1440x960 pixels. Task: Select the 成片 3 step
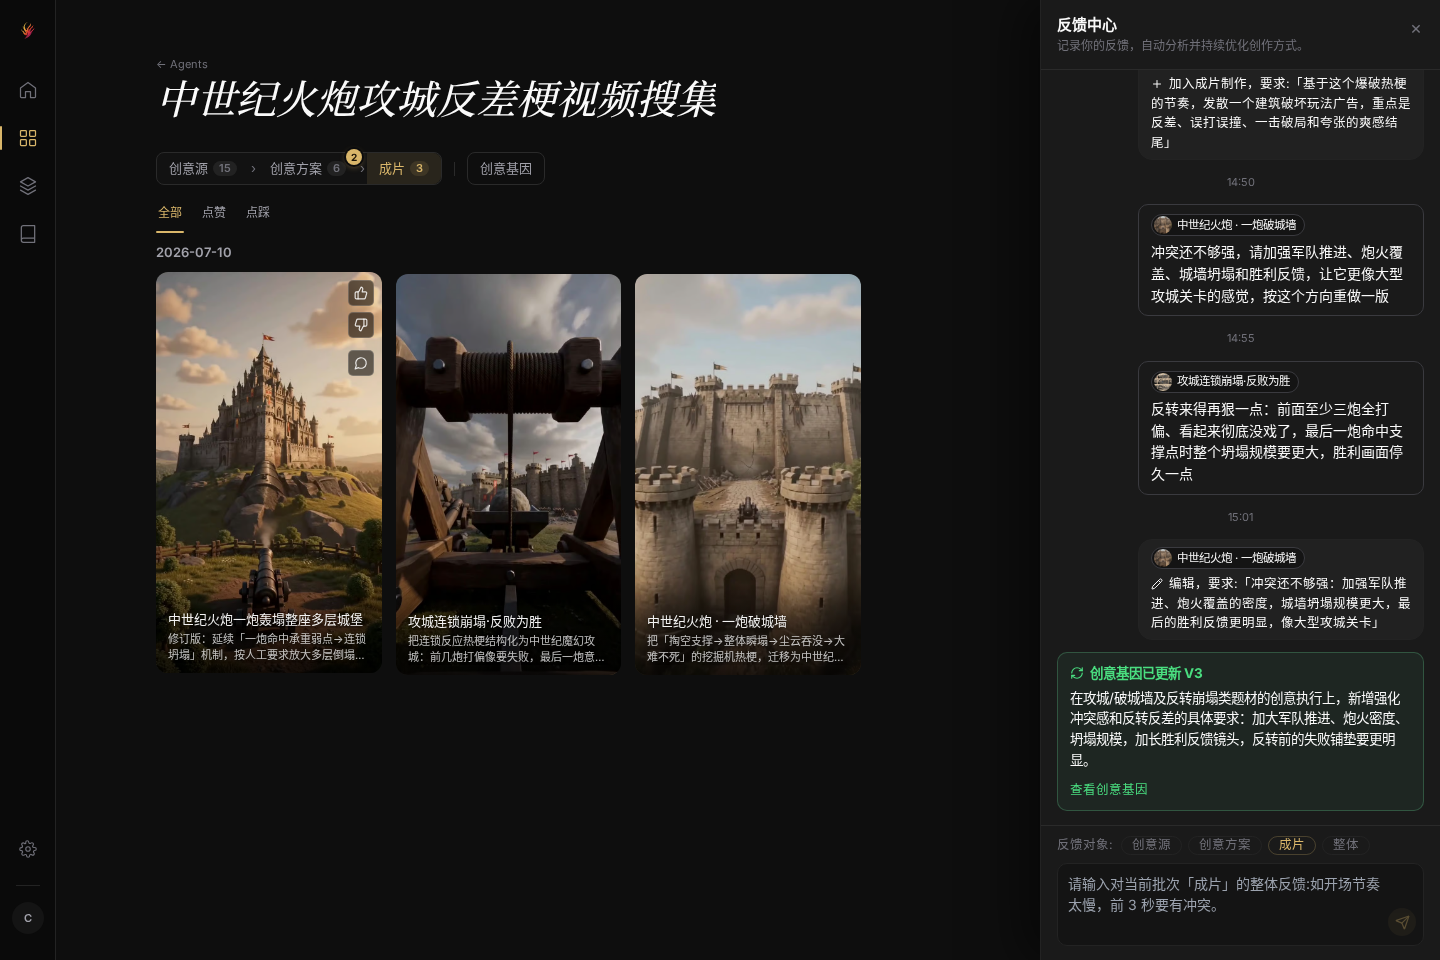[404, 169]
